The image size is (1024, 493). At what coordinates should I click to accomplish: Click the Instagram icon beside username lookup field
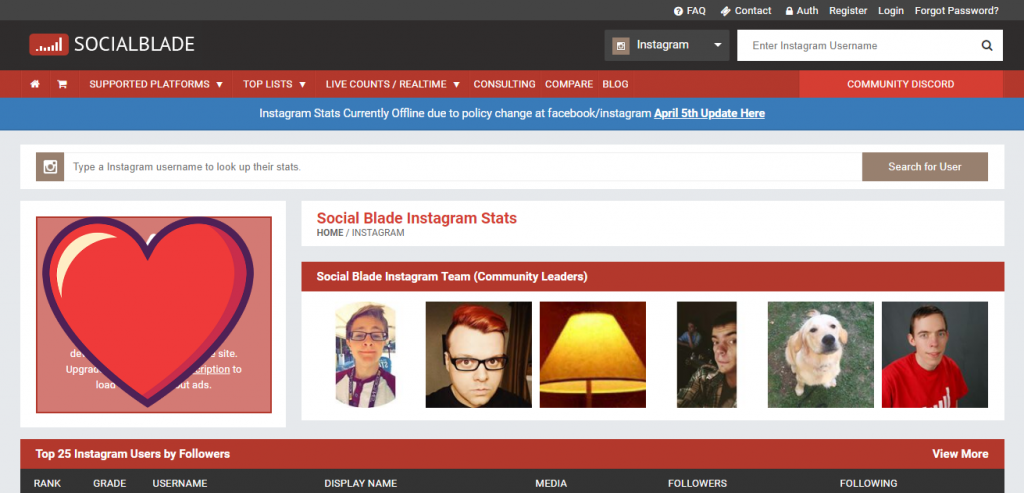point(50,167)
